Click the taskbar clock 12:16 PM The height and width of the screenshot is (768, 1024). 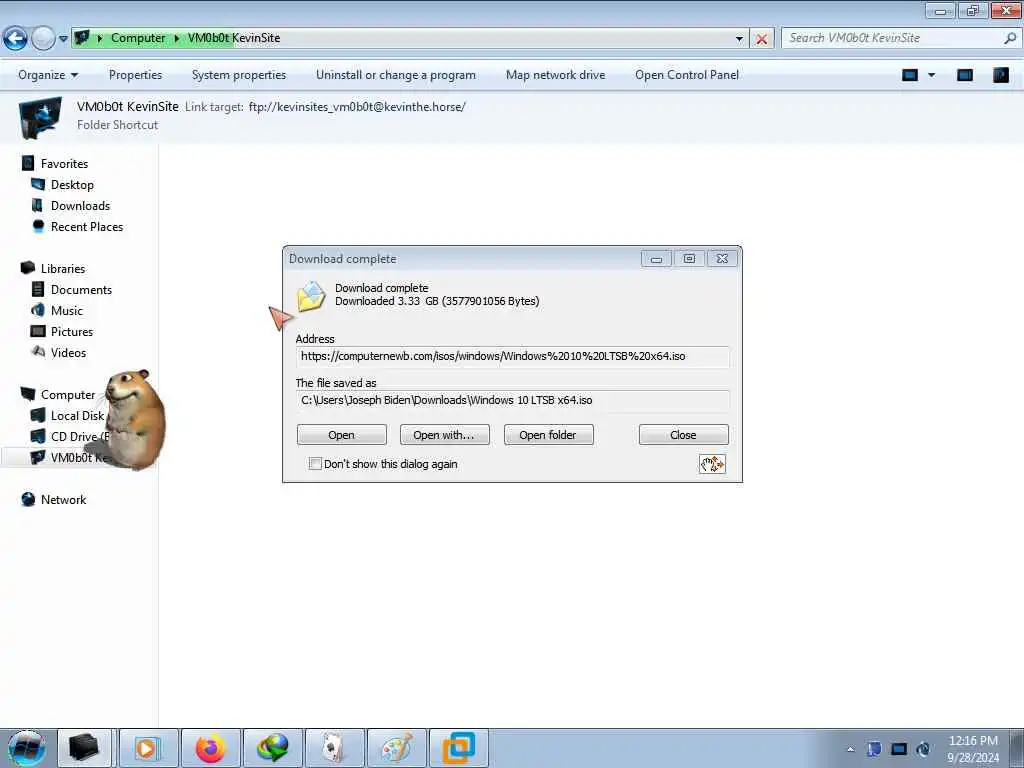(x=973, y=741)
